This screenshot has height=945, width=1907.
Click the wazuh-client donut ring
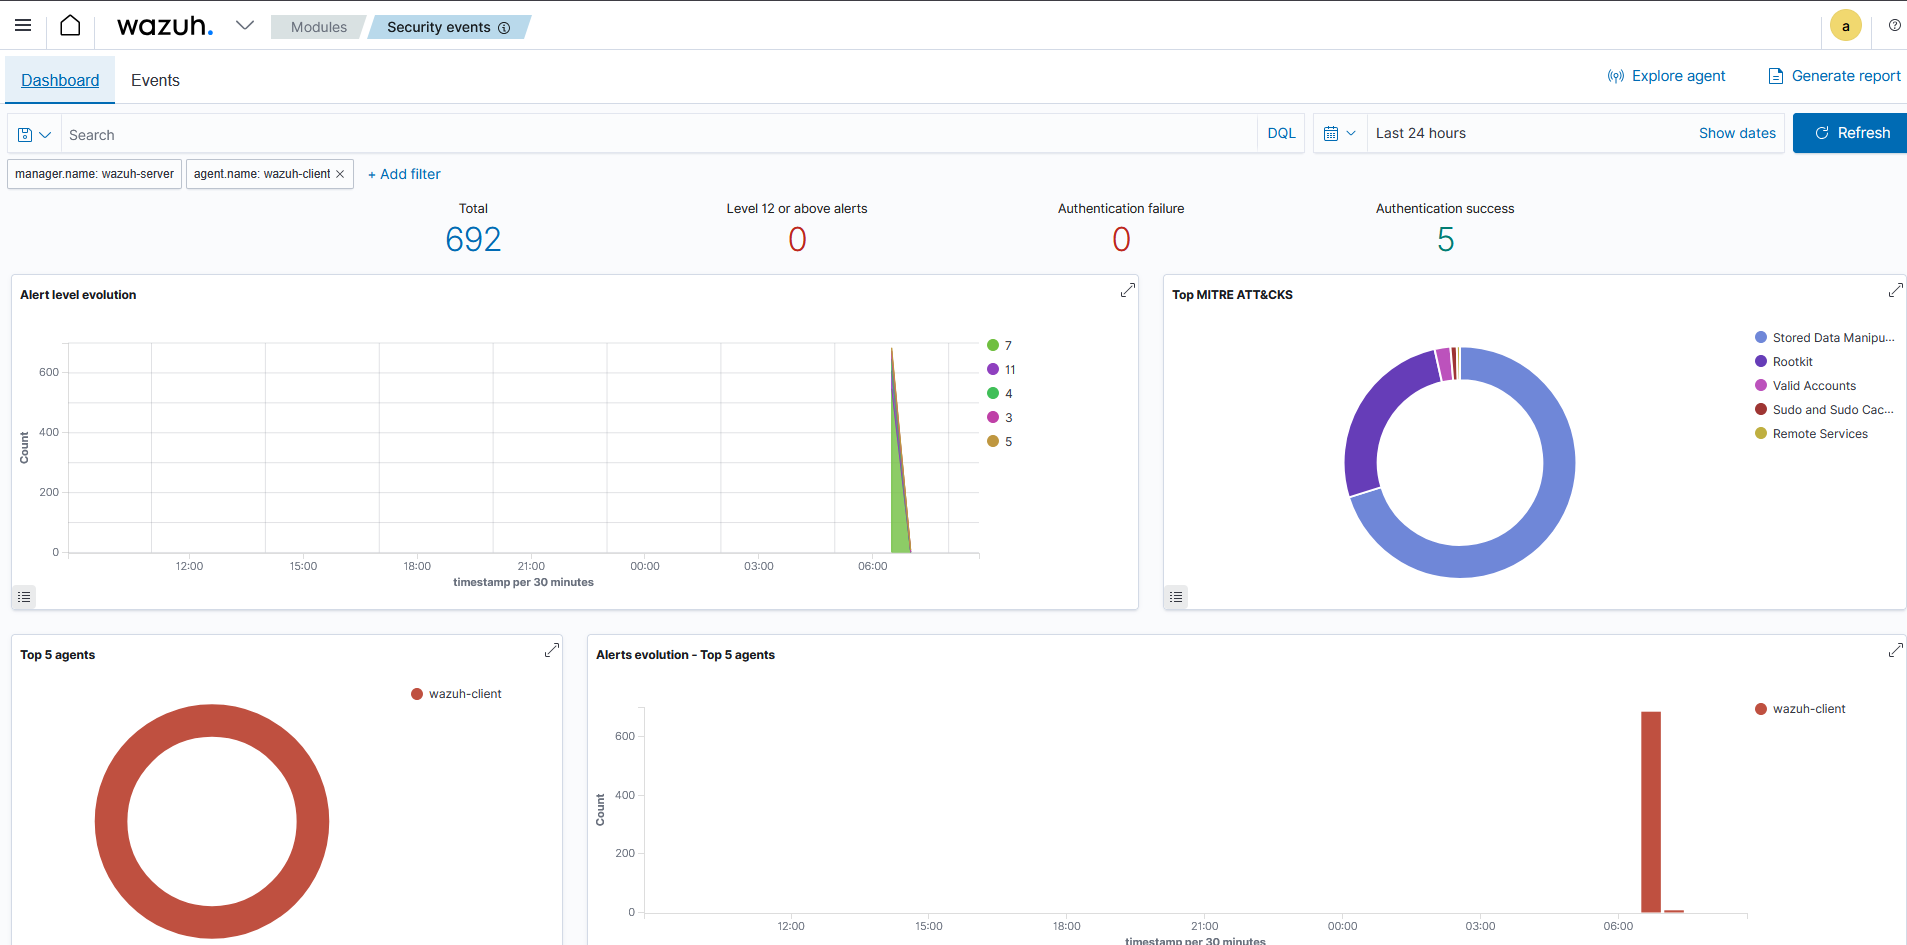point(212,721)
